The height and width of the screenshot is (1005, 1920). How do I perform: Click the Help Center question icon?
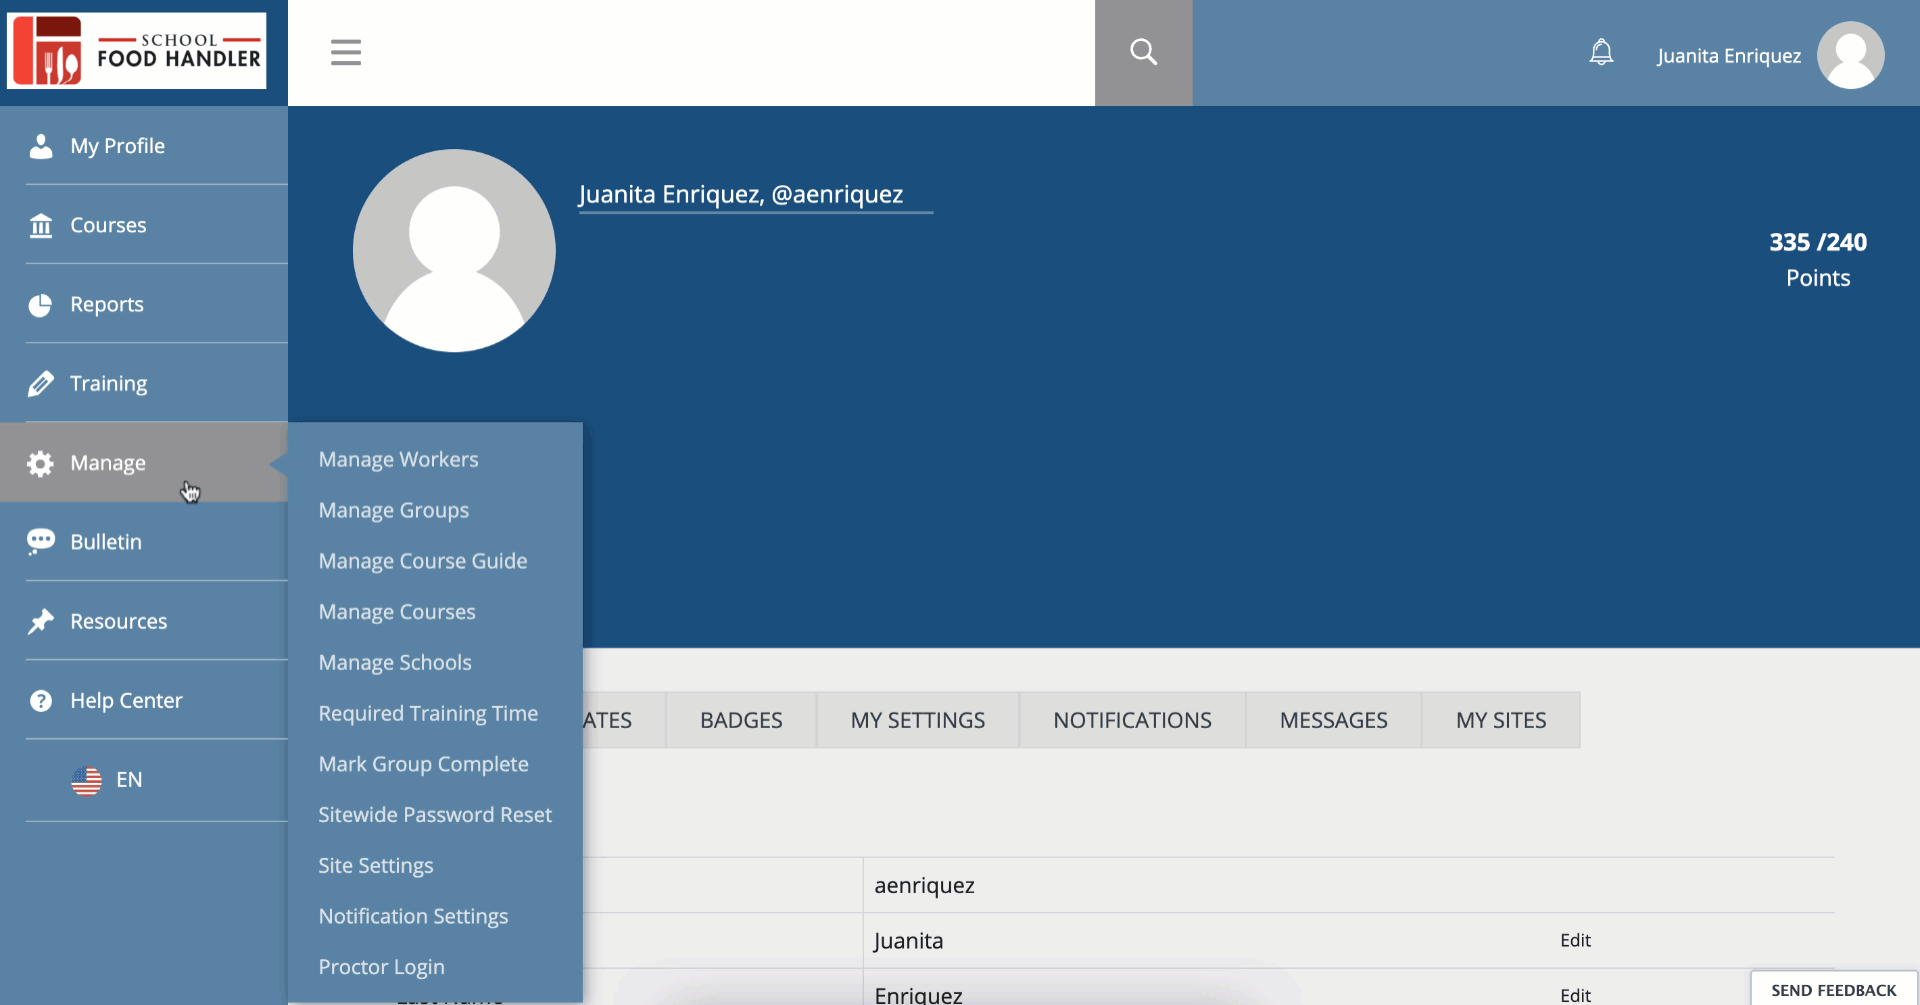coord(41,701)
